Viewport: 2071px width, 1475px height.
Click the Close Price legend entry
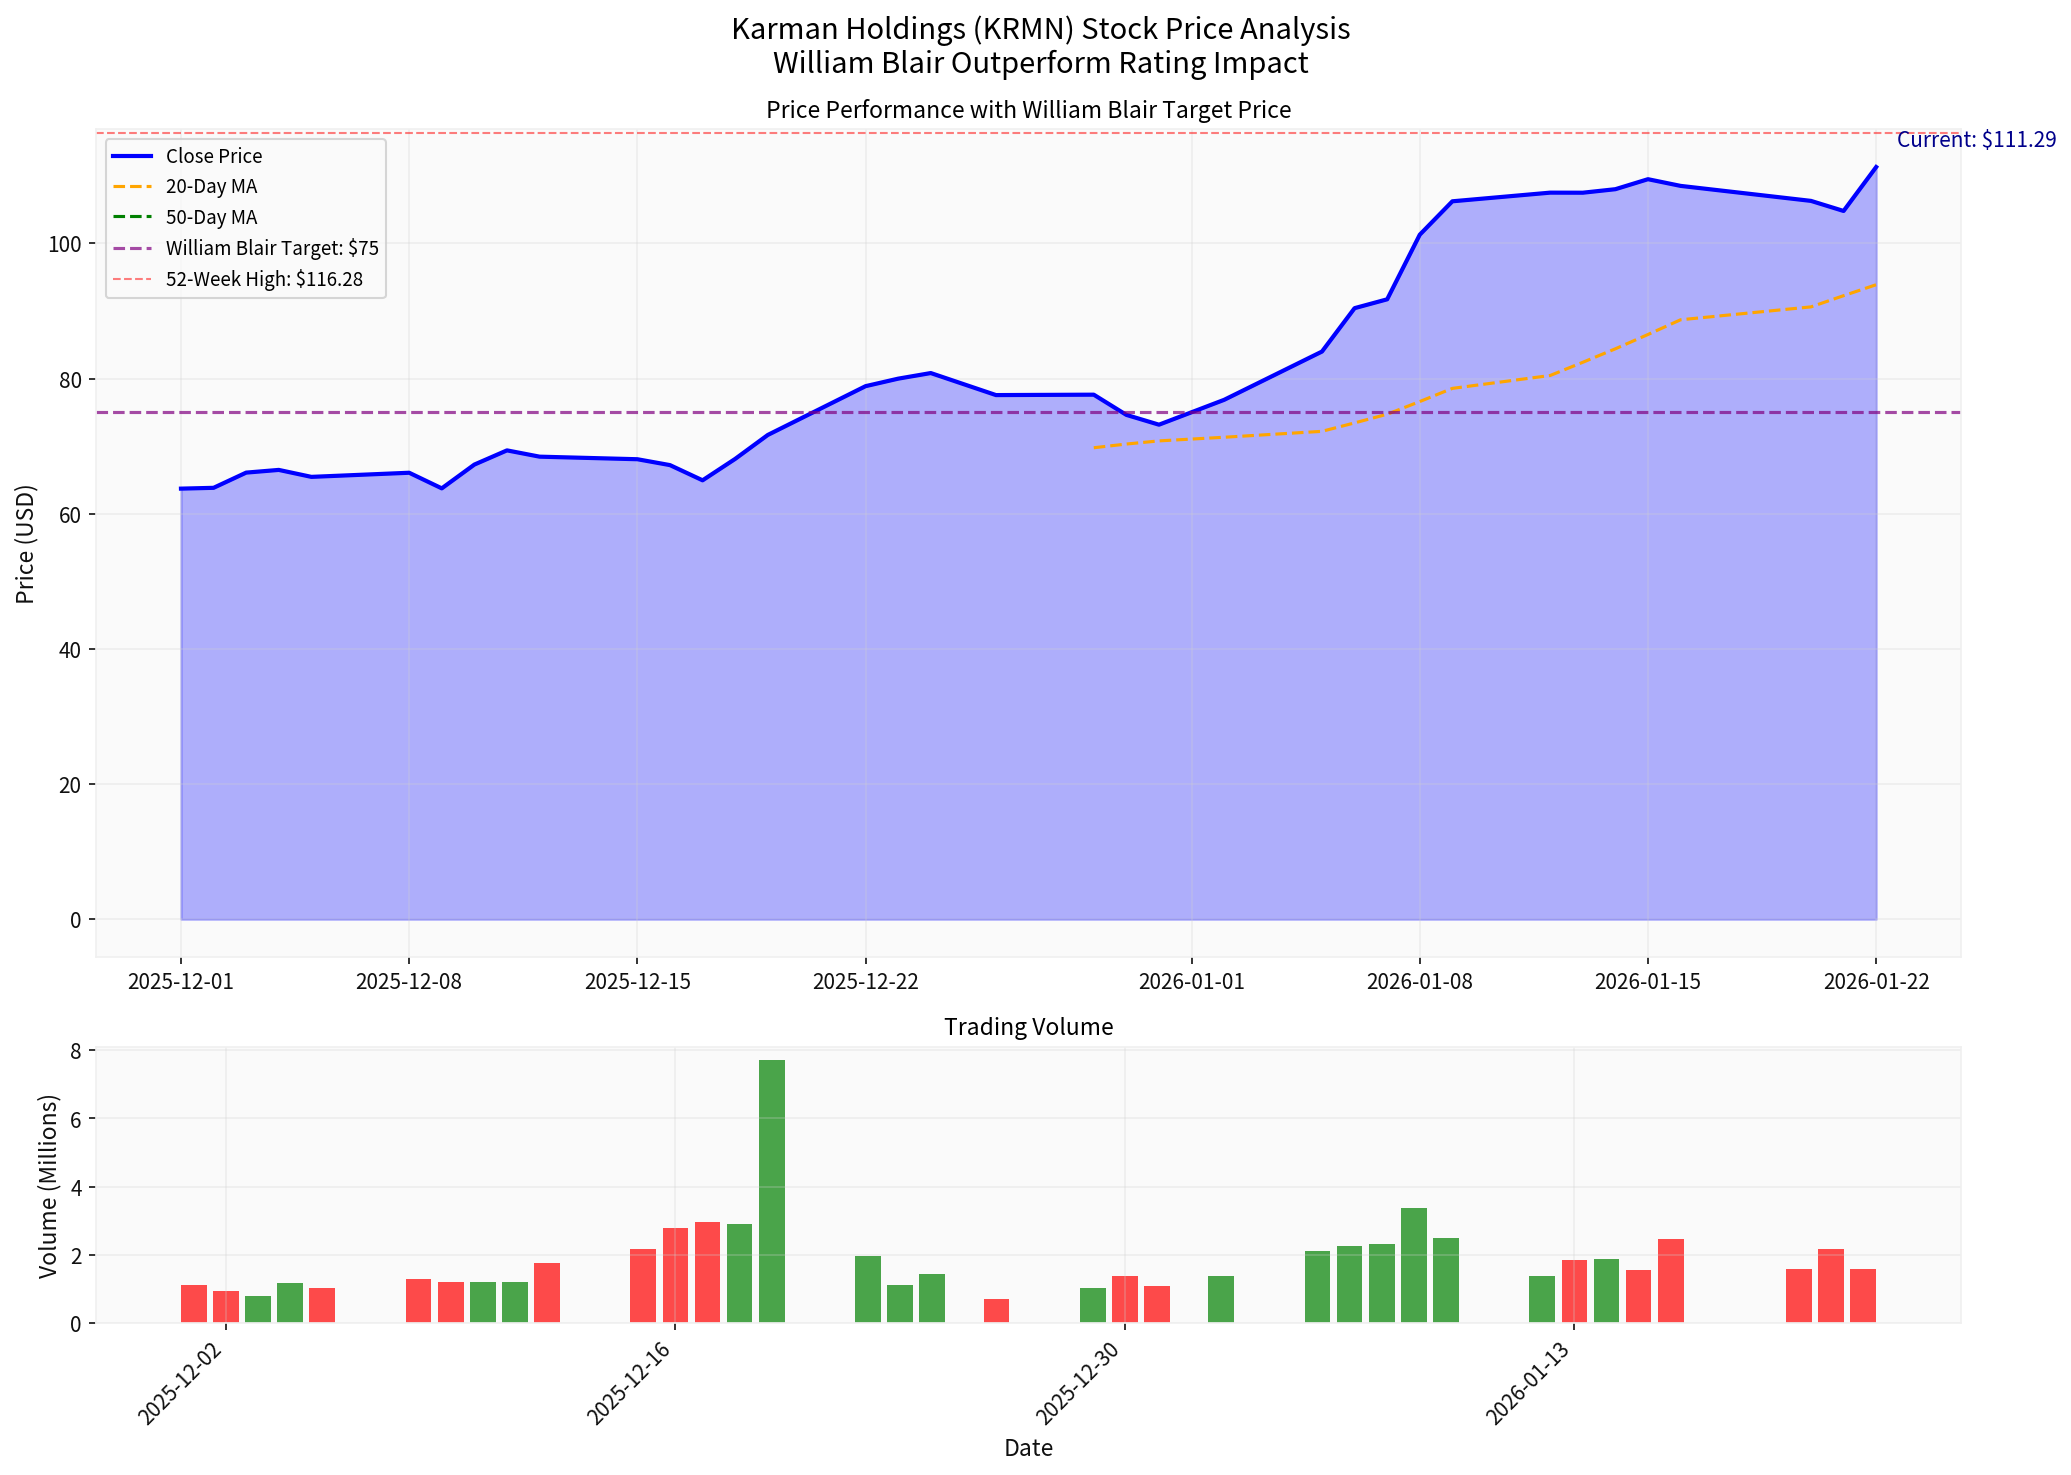(x=213, y=156)
